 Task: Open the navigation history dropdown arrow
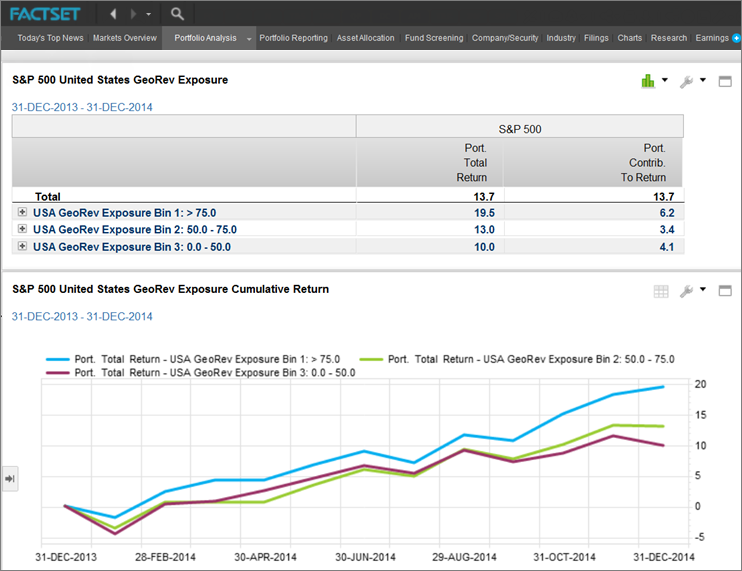(x=149, y=14)
